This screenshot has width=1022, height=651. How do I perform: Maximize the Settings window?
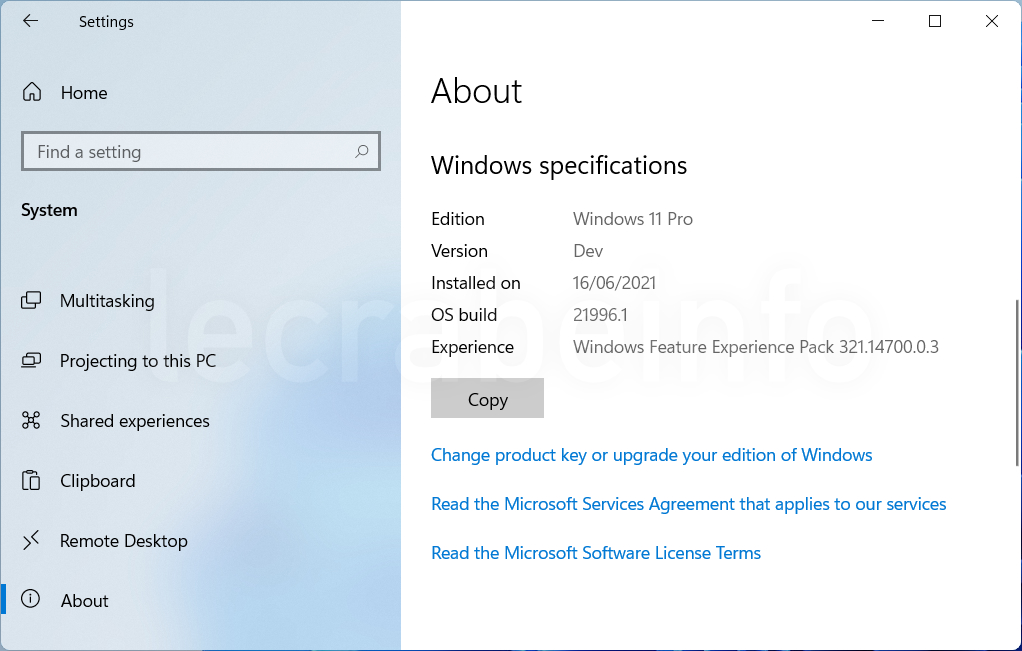[935, 21]
